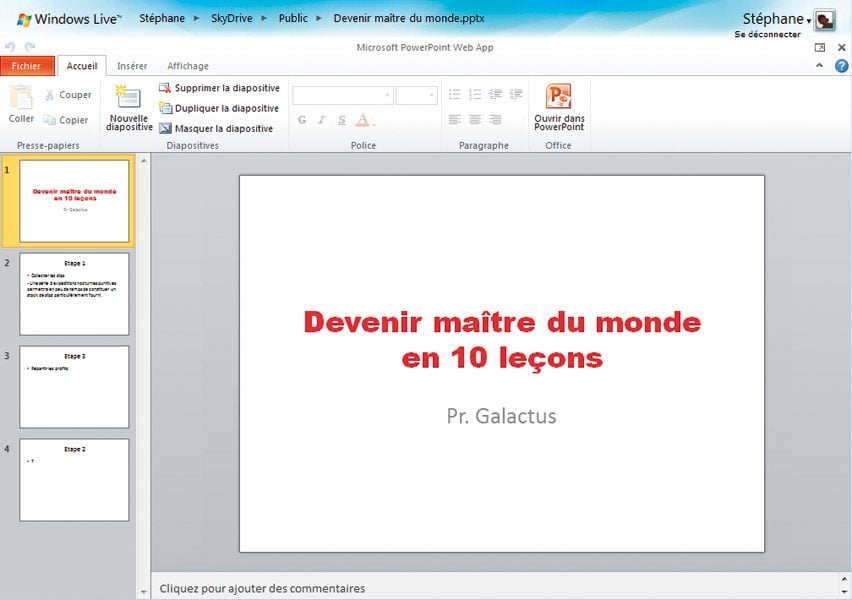
Task: Click the Se déconnecter link
Action: [767, 34]
